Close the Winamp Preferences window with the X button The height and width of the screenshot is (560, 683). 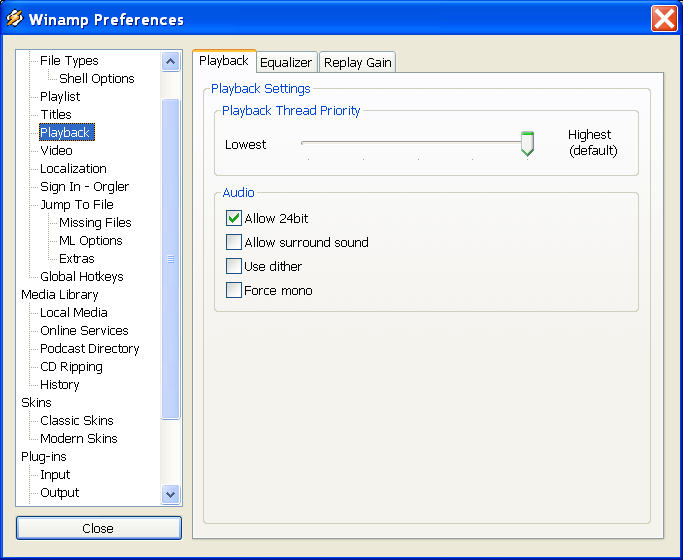point(663,19)
